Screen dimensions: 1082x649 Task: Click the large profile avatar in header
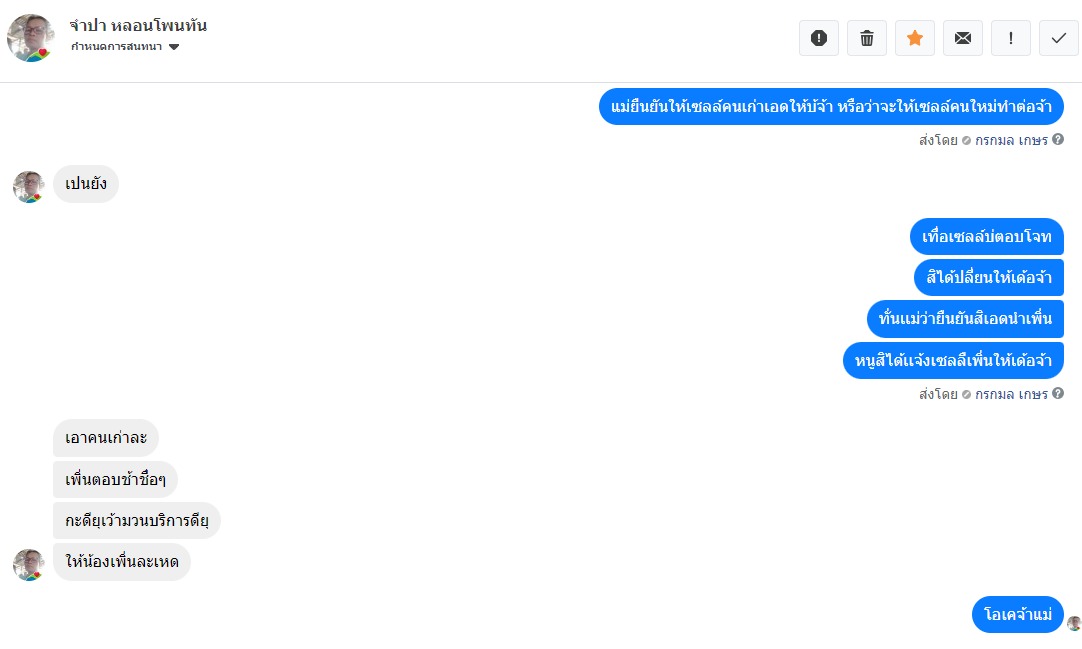click(30, 38)
